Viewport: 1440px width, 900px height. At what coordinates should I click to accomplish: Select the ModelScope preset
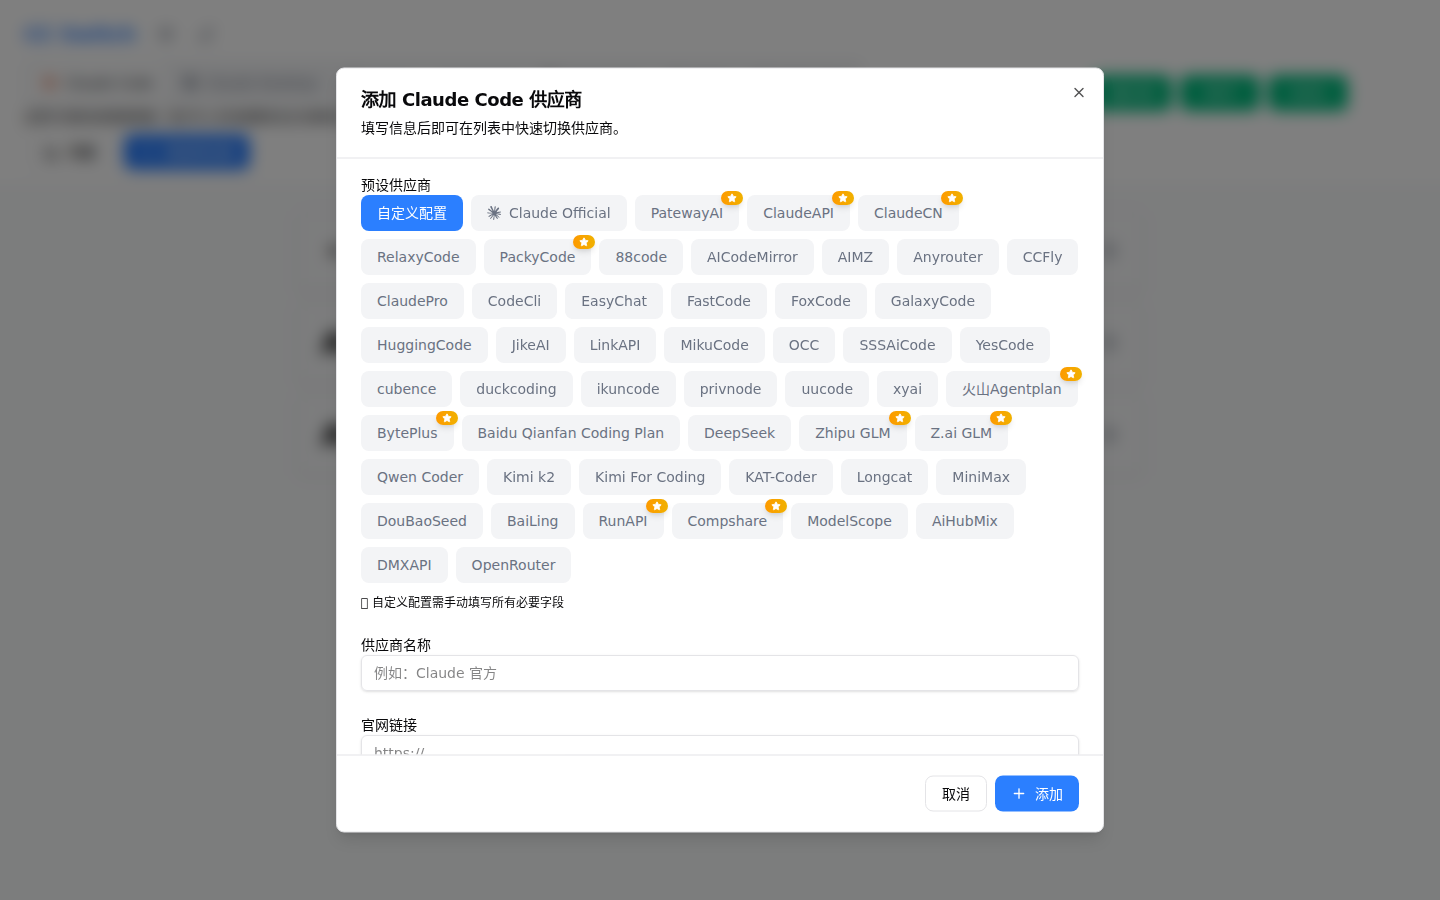(849, 521)
